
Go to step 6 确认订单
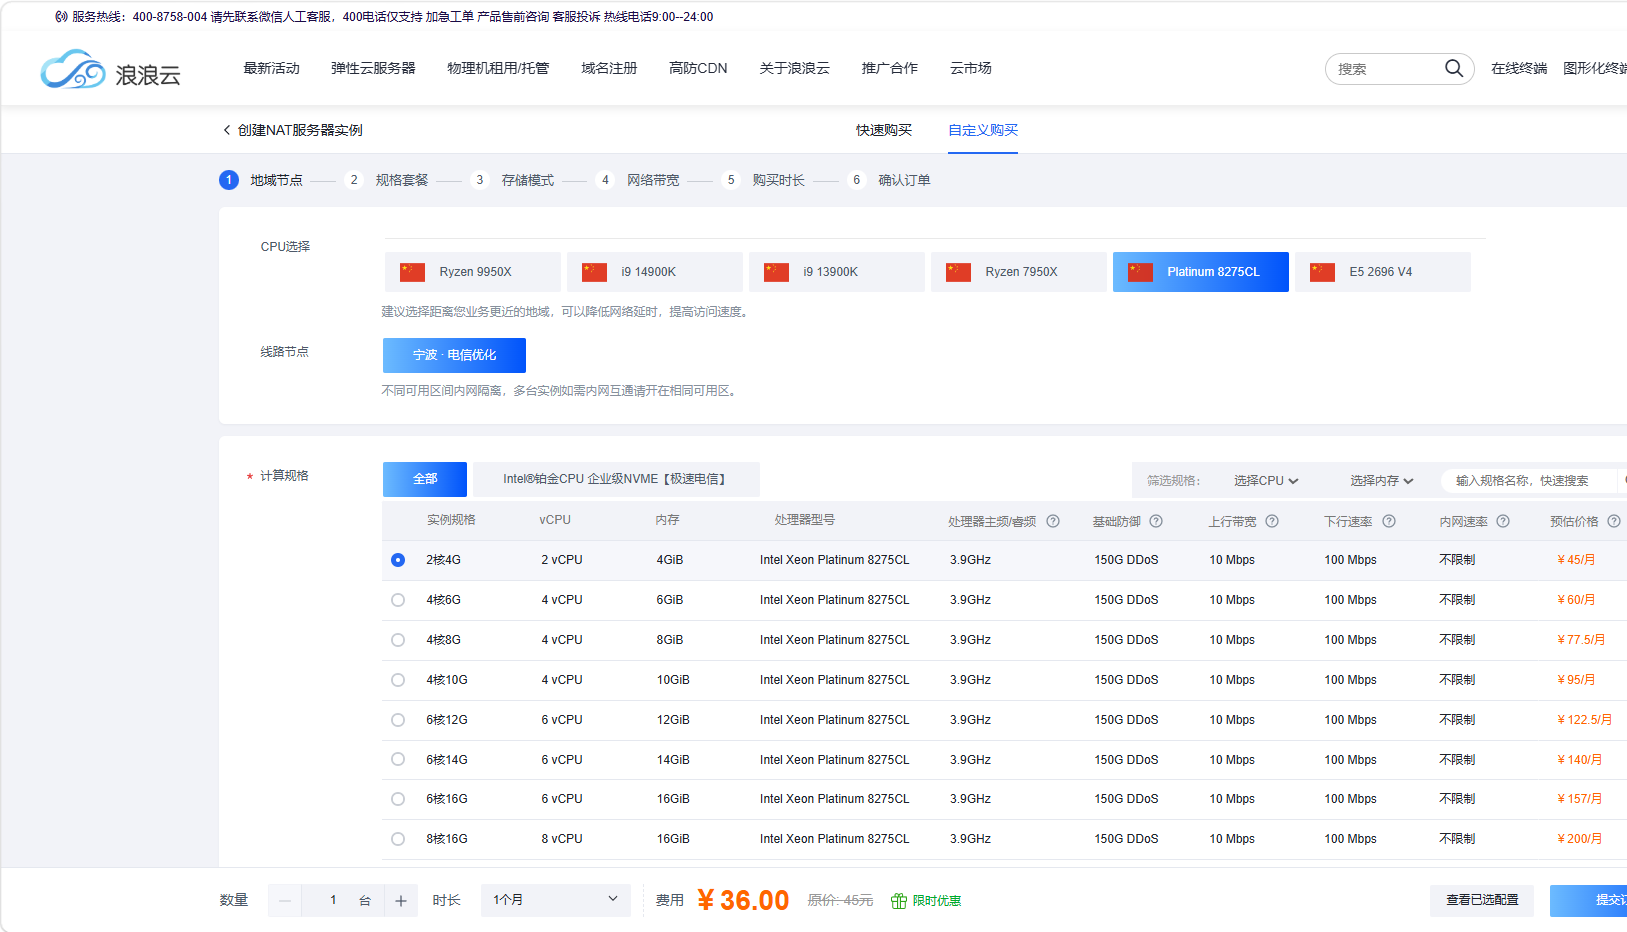point(890,180)
